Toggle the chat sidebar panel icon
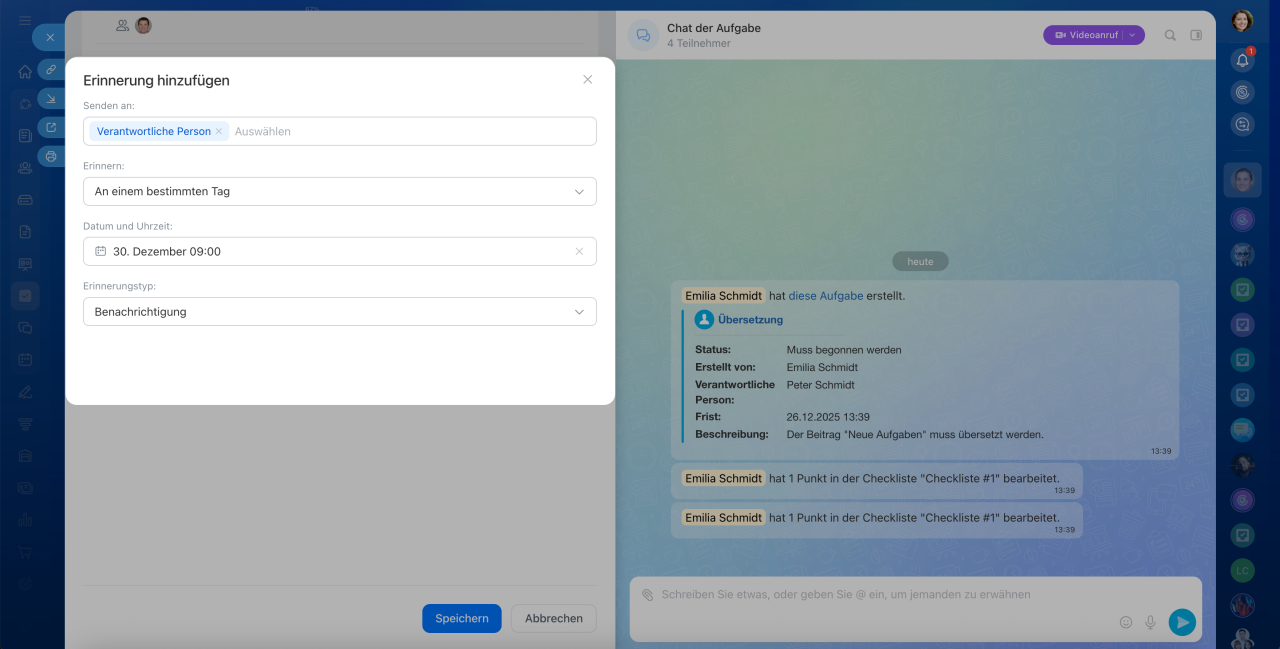The height and width of the screenshot is (649, 1280). tap(1196, 35)
